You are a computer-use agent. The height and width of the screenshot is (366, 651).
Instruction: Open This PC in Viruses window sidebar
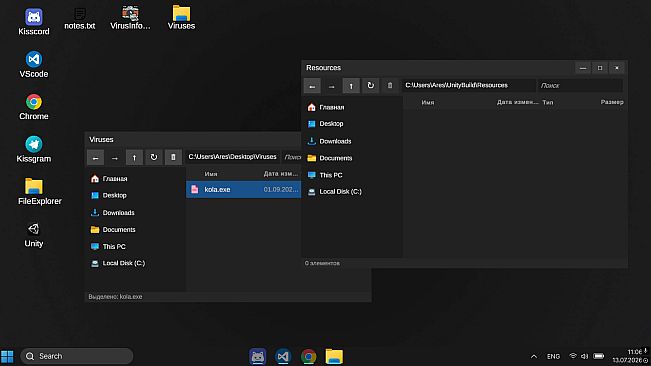pyautogui.click(x=108, y=246)
